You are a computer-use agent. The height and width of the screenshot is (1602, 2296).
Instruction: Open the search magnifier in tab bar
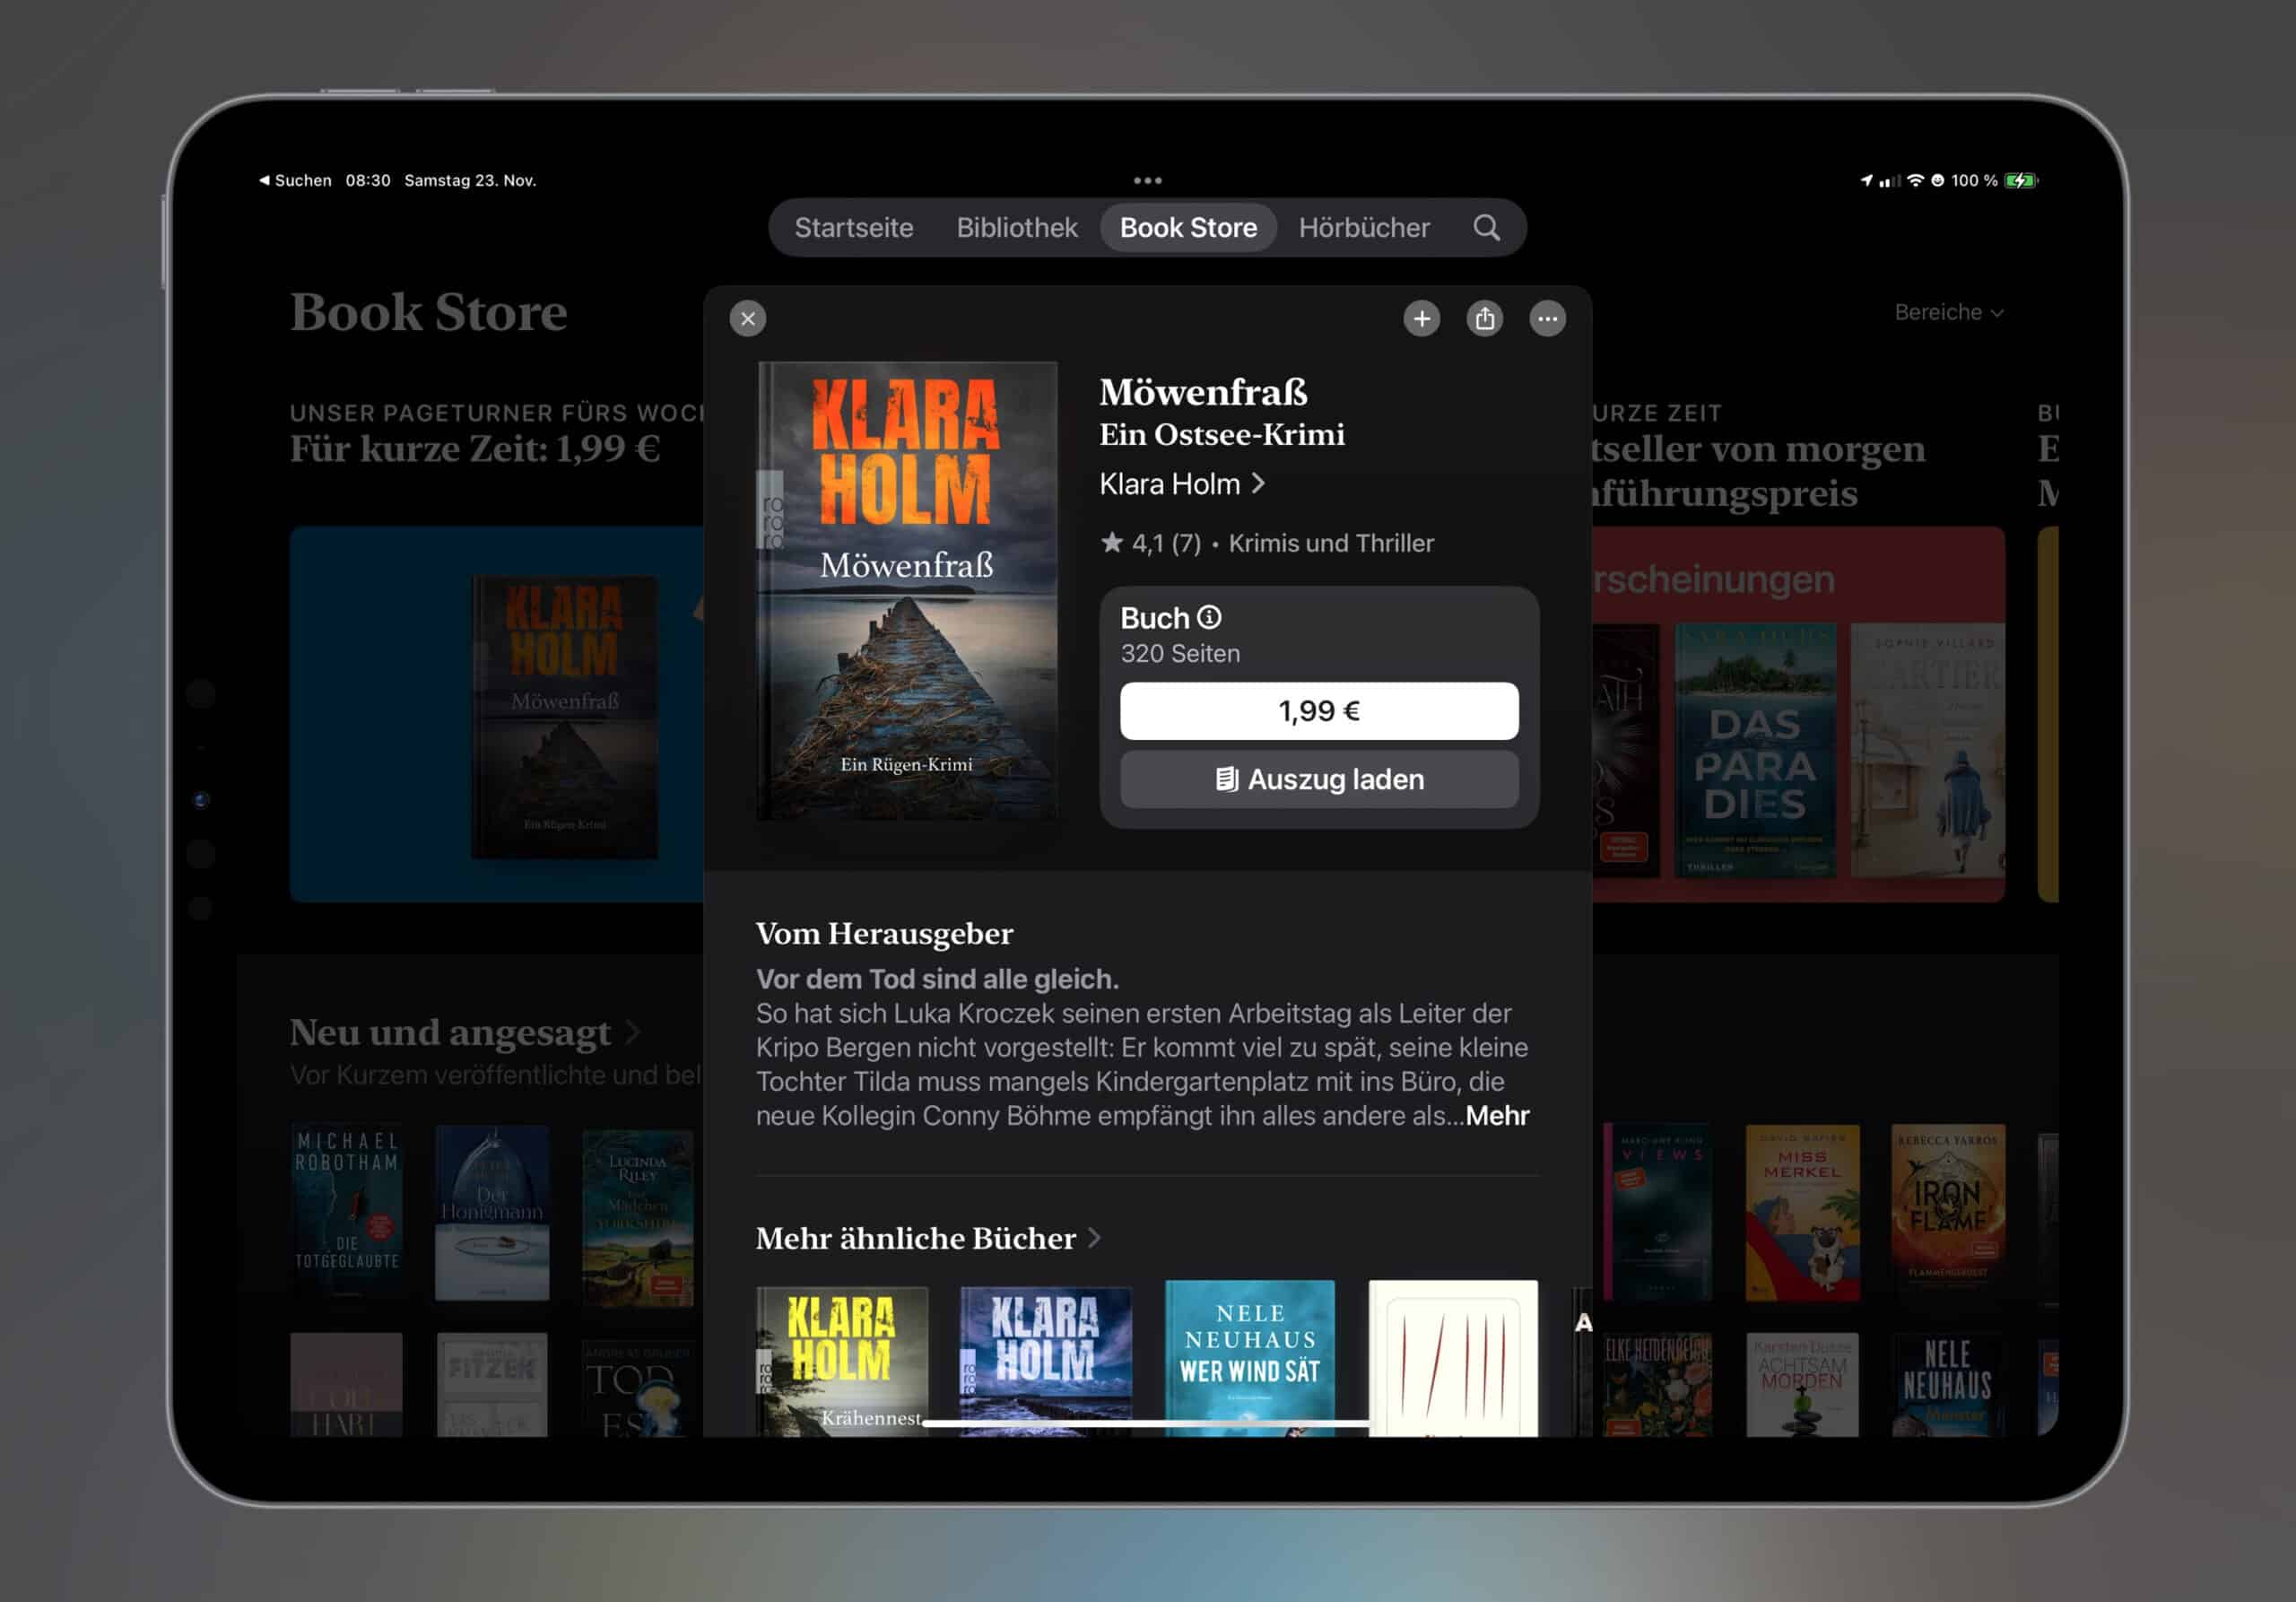tap(1486, 228)
